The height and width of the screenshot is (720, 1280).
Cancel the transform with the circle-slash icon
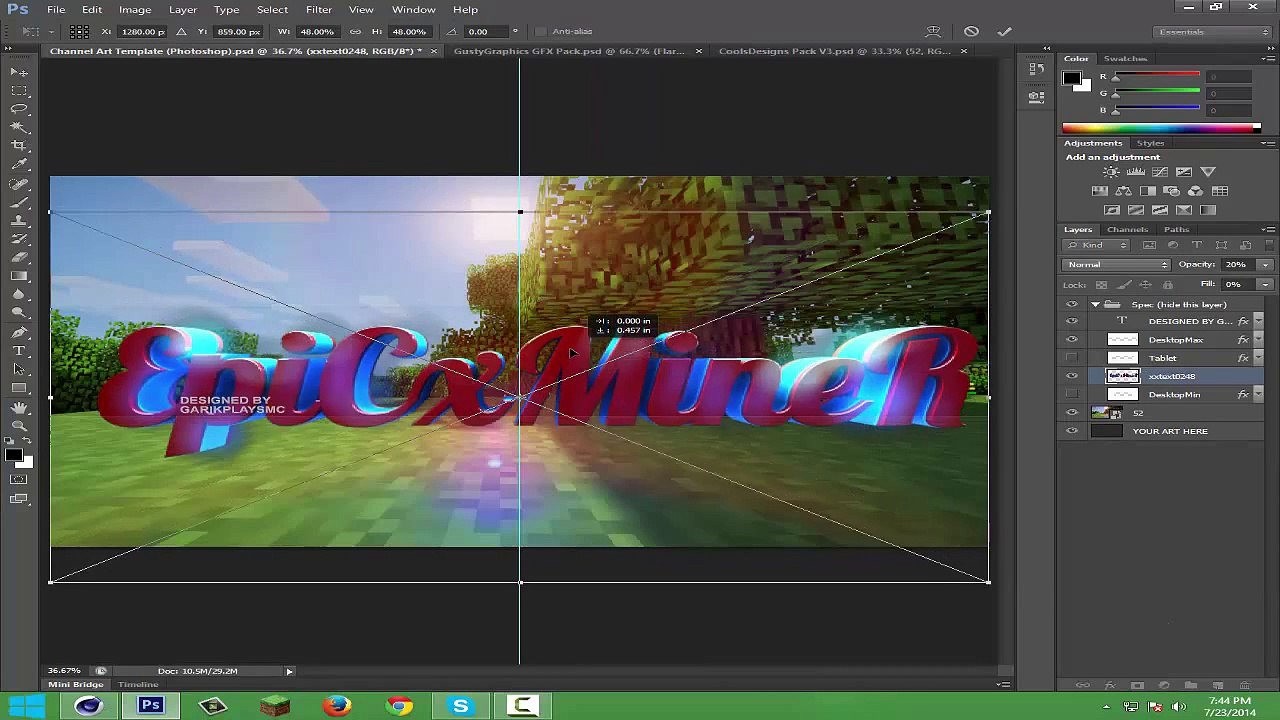point(971,32)
